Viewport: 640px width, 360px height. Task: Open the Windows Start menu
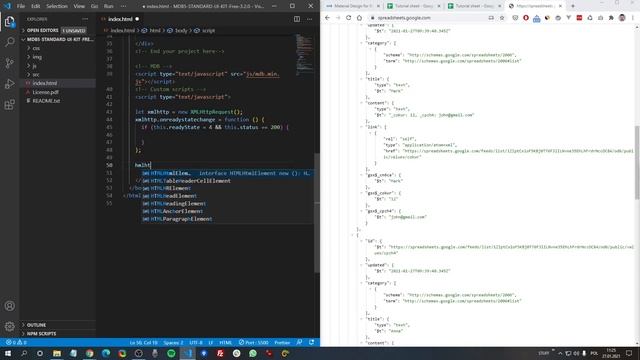pos(8,353)
